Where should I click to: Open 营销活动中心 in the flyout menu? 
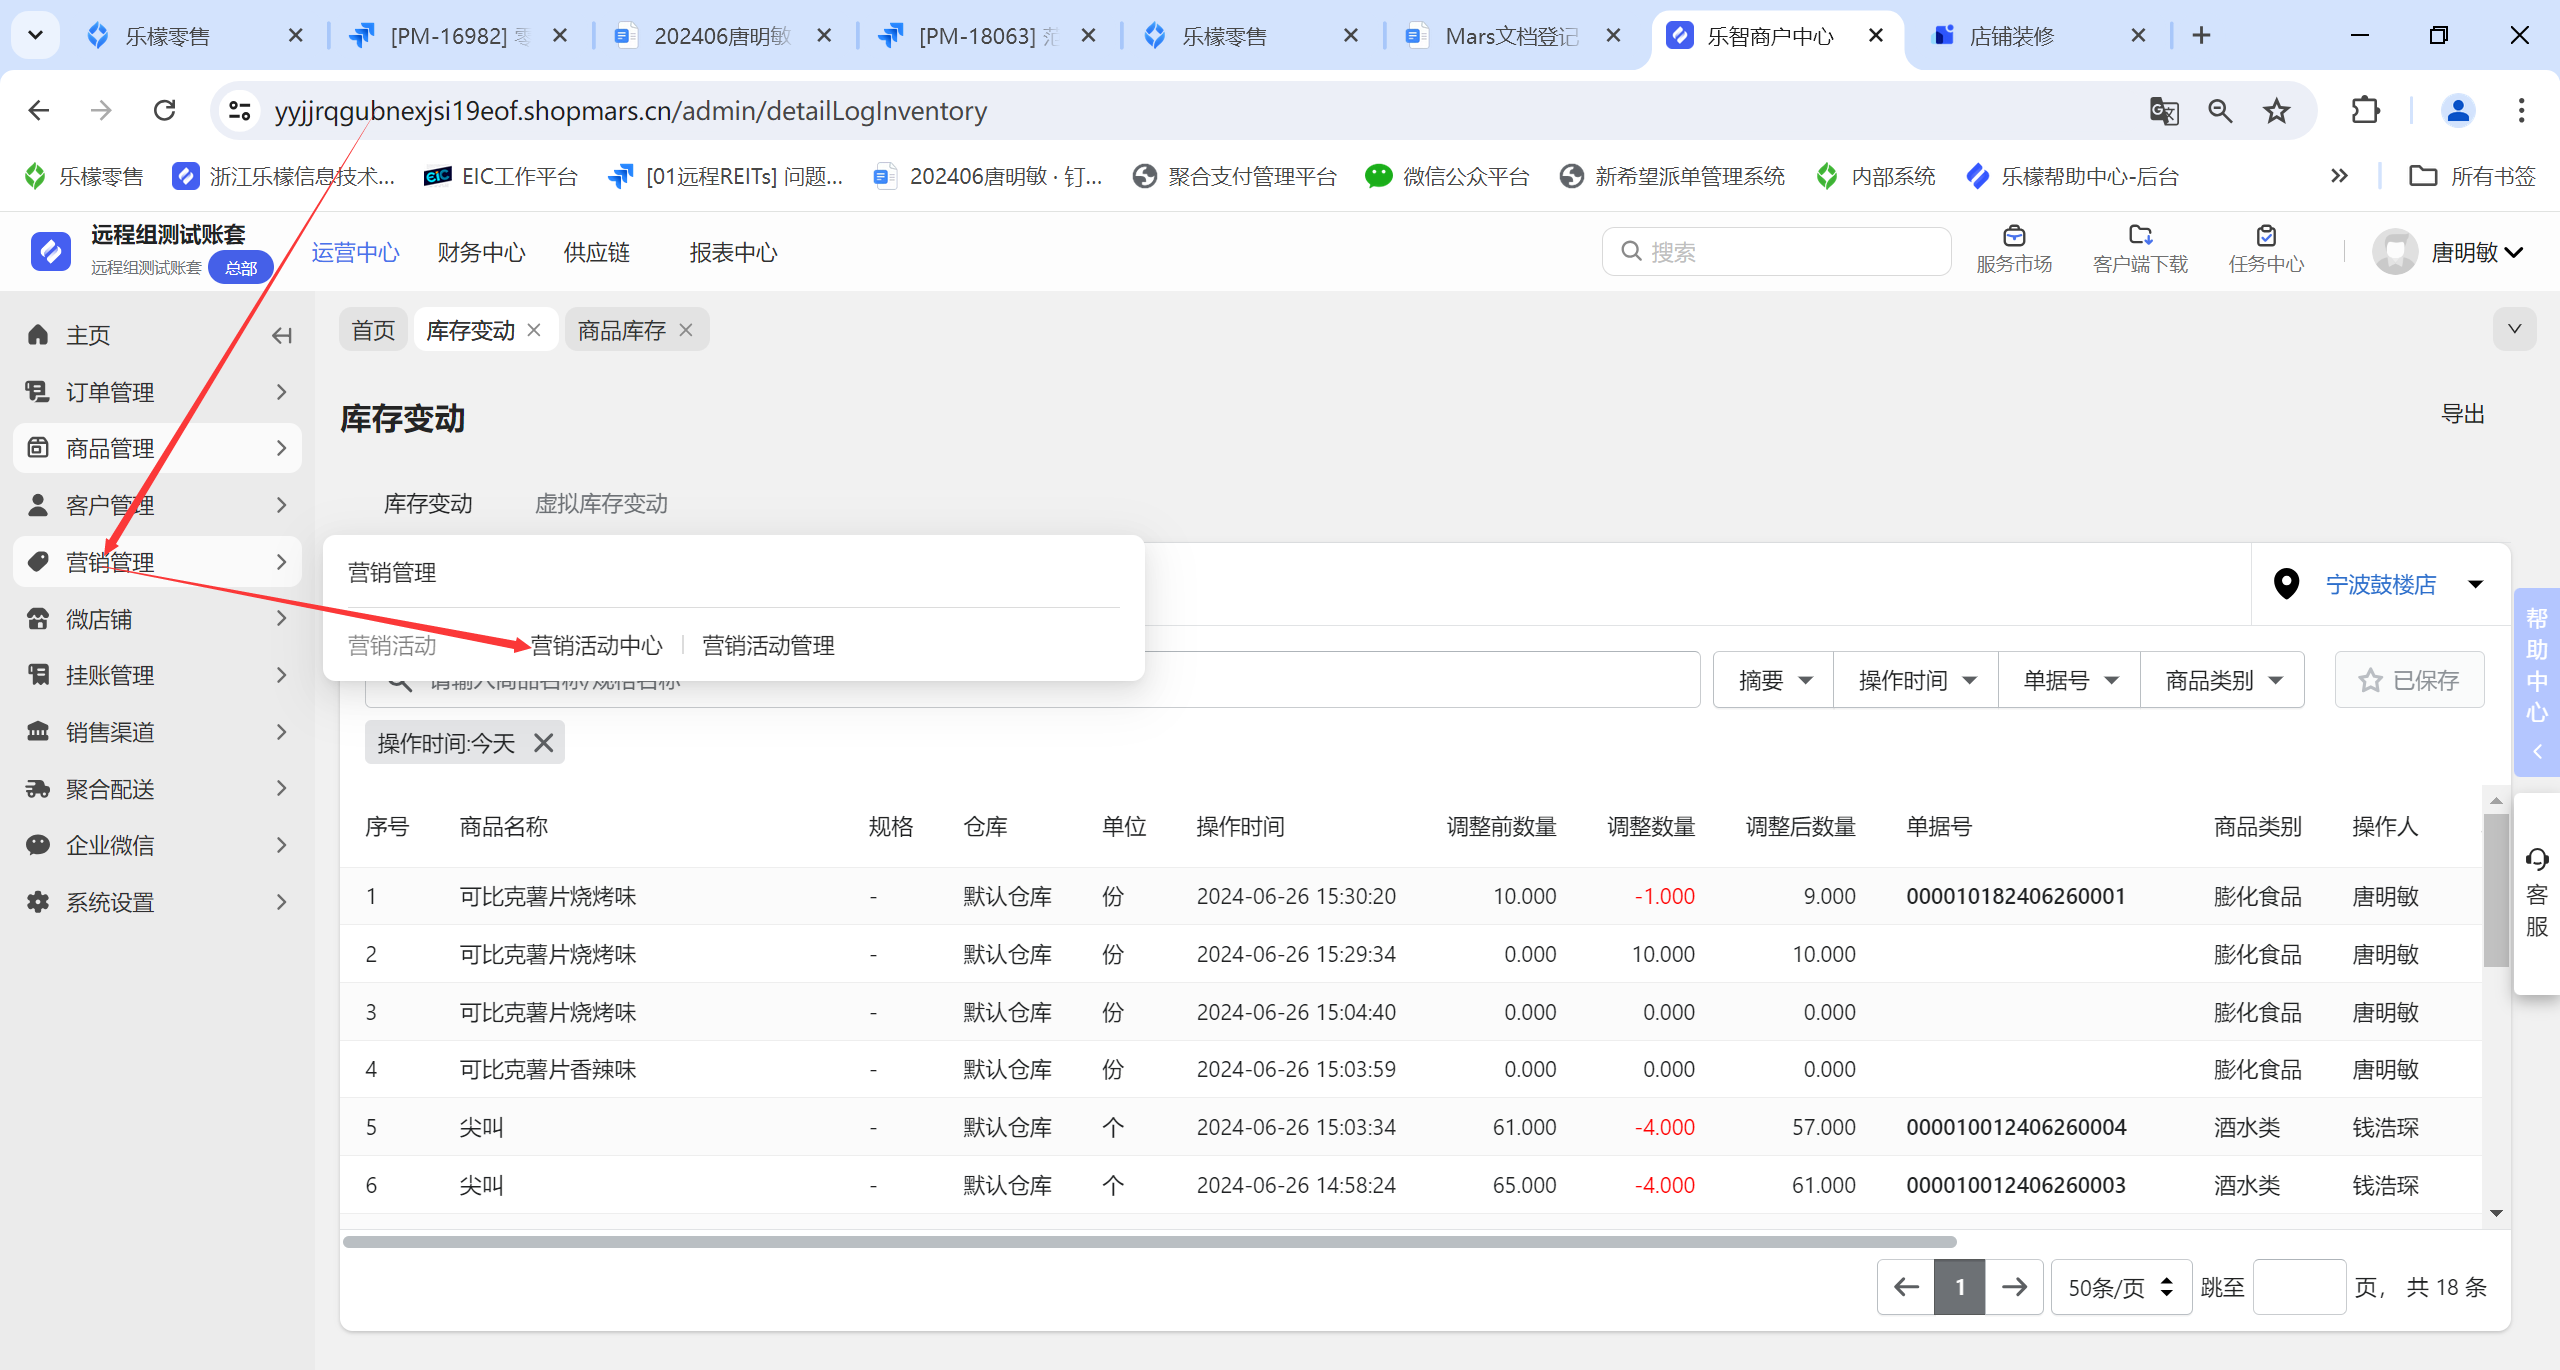pyautogui.click(x=597, y=646)
